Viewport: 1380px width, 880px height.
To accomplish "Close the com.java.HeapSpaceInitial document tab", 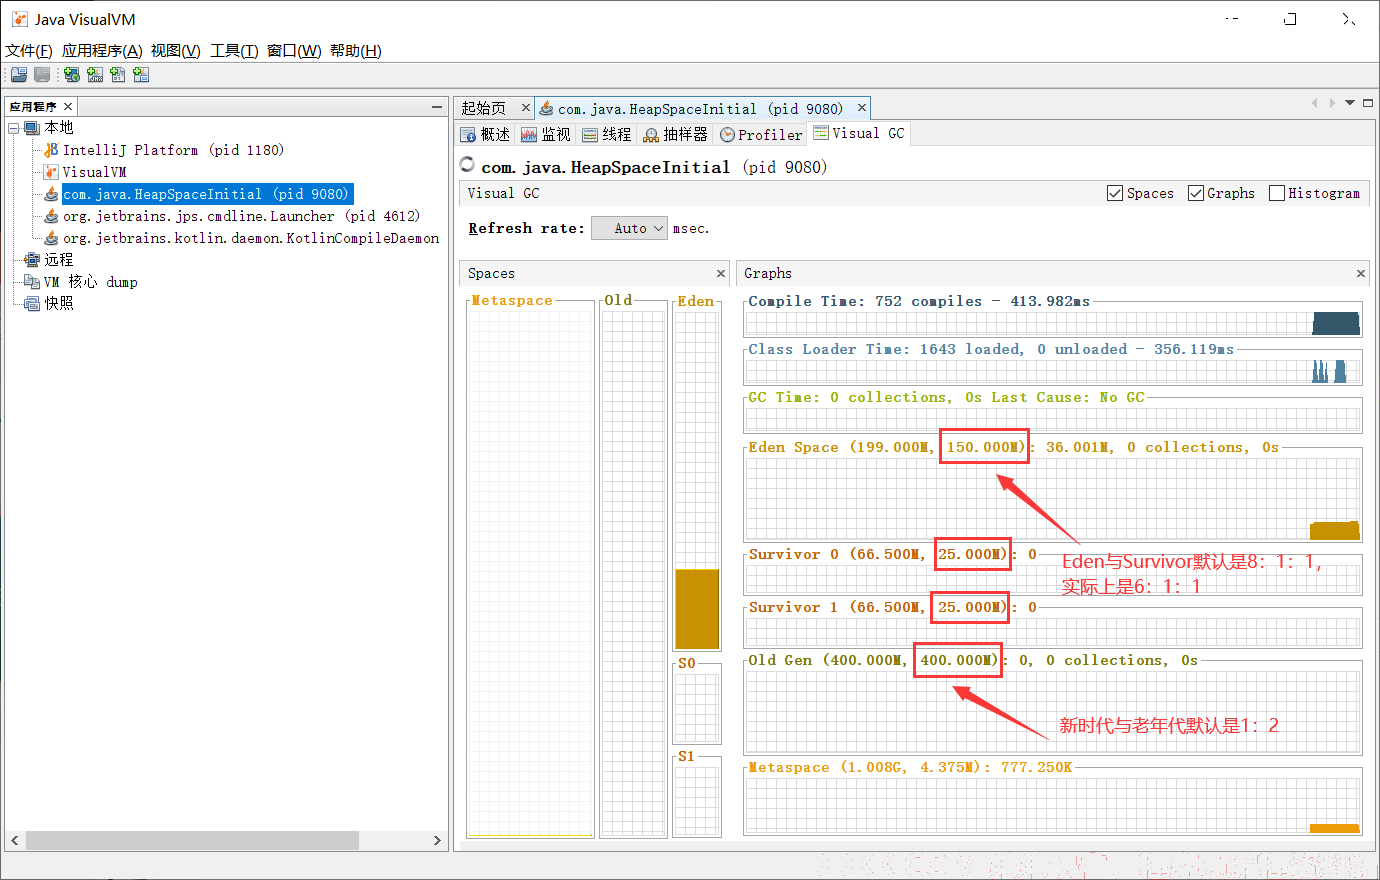I will [862, 108].
